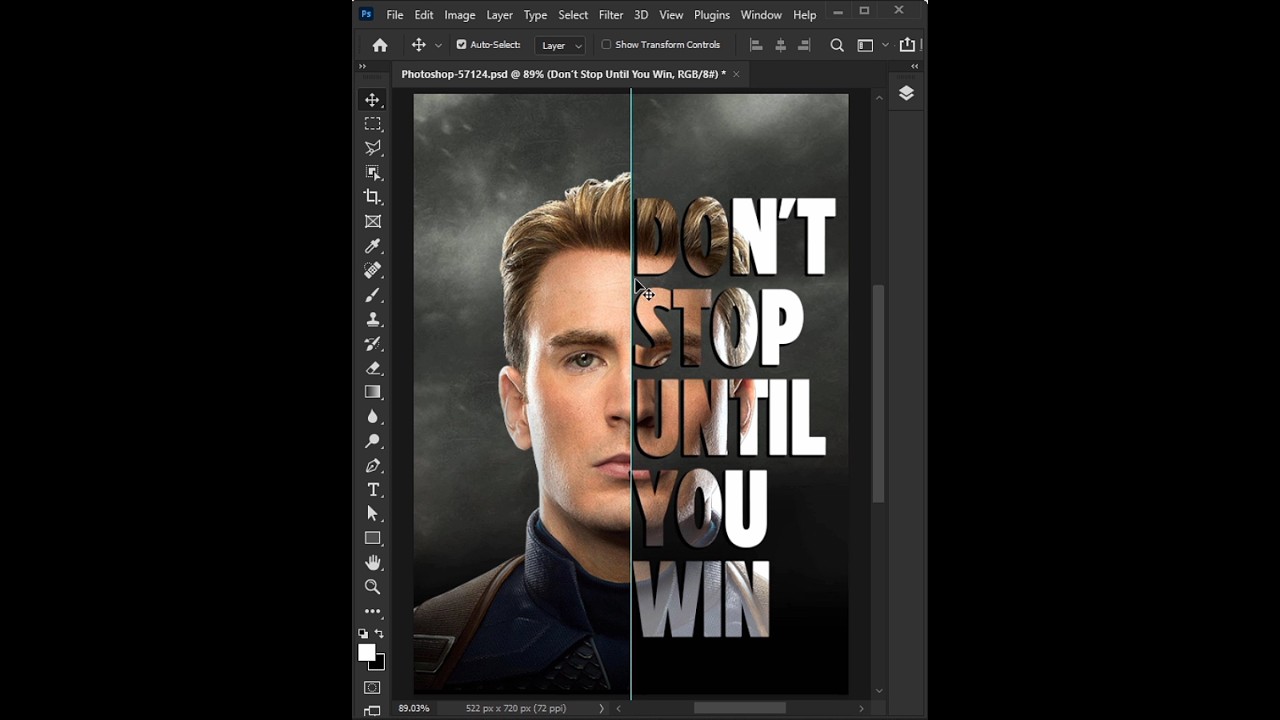Open the status bar info arrow
This screenshot has width=1280, height=720.
point(601,708)
